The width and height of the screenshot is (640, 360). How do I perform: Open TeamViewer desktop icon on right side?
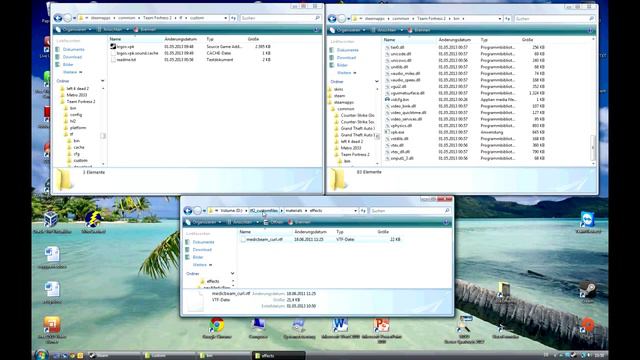pyautogui.click(x=588, y=222)
